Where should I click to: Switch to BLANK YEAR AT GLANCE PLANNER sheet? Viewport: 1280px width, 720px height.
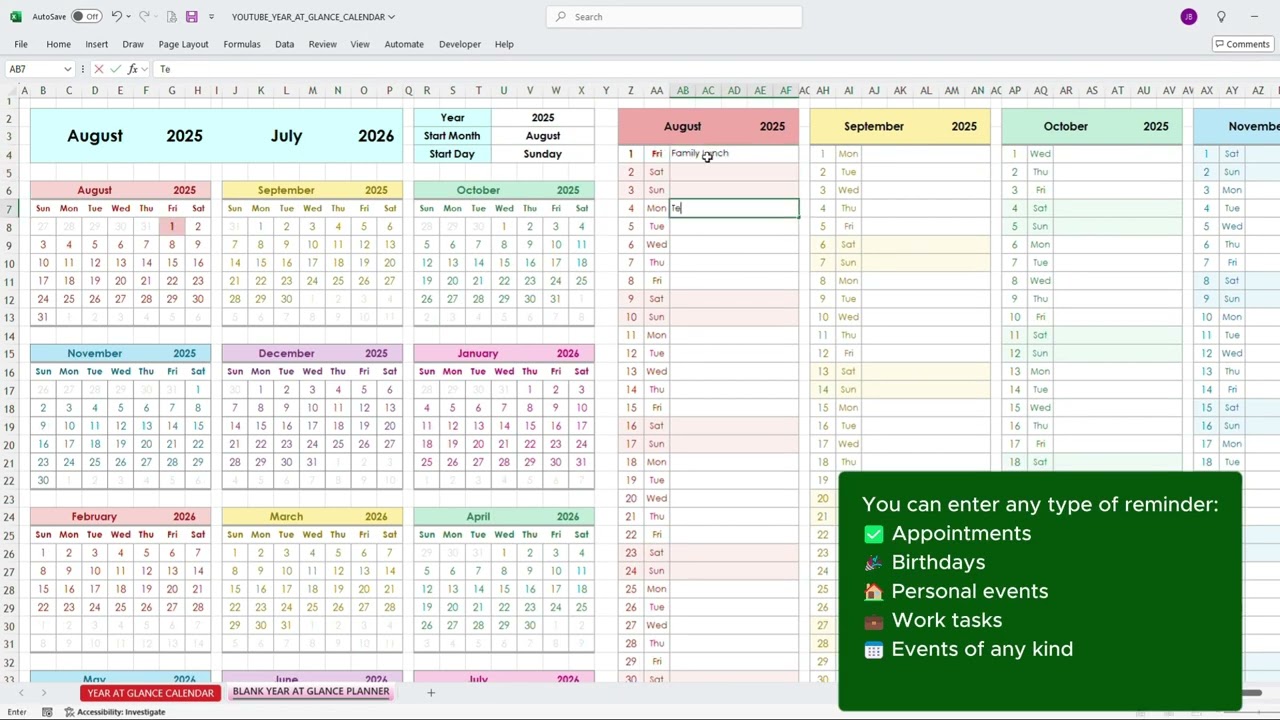click(x=311, y=692)
